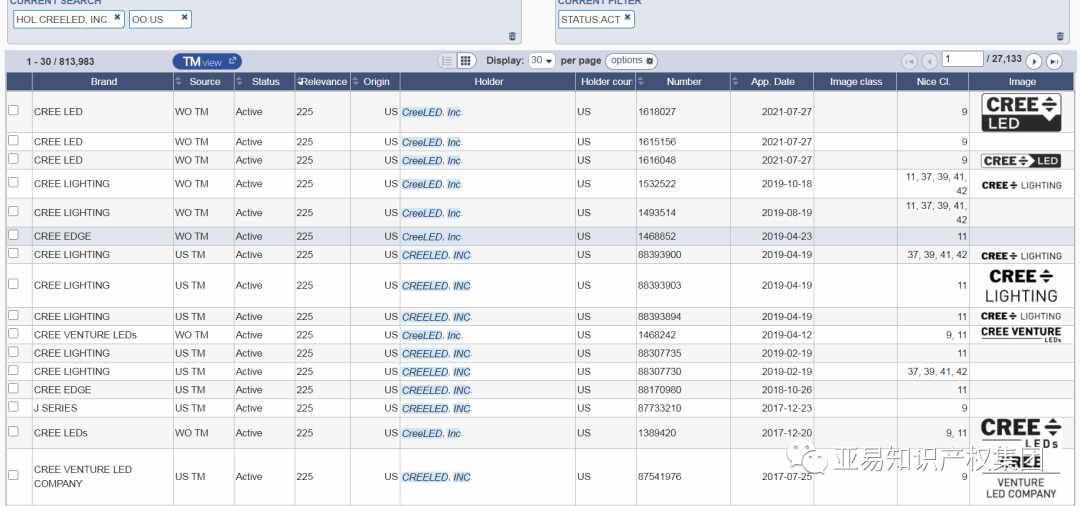The image size is (1080, 506).
Task: Go to the first results page
Action: click(909, 61)
